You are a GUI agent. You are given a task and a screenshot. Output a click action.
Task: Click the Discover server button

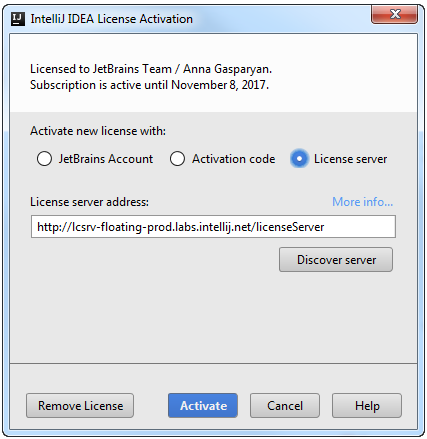click(336, 260)
